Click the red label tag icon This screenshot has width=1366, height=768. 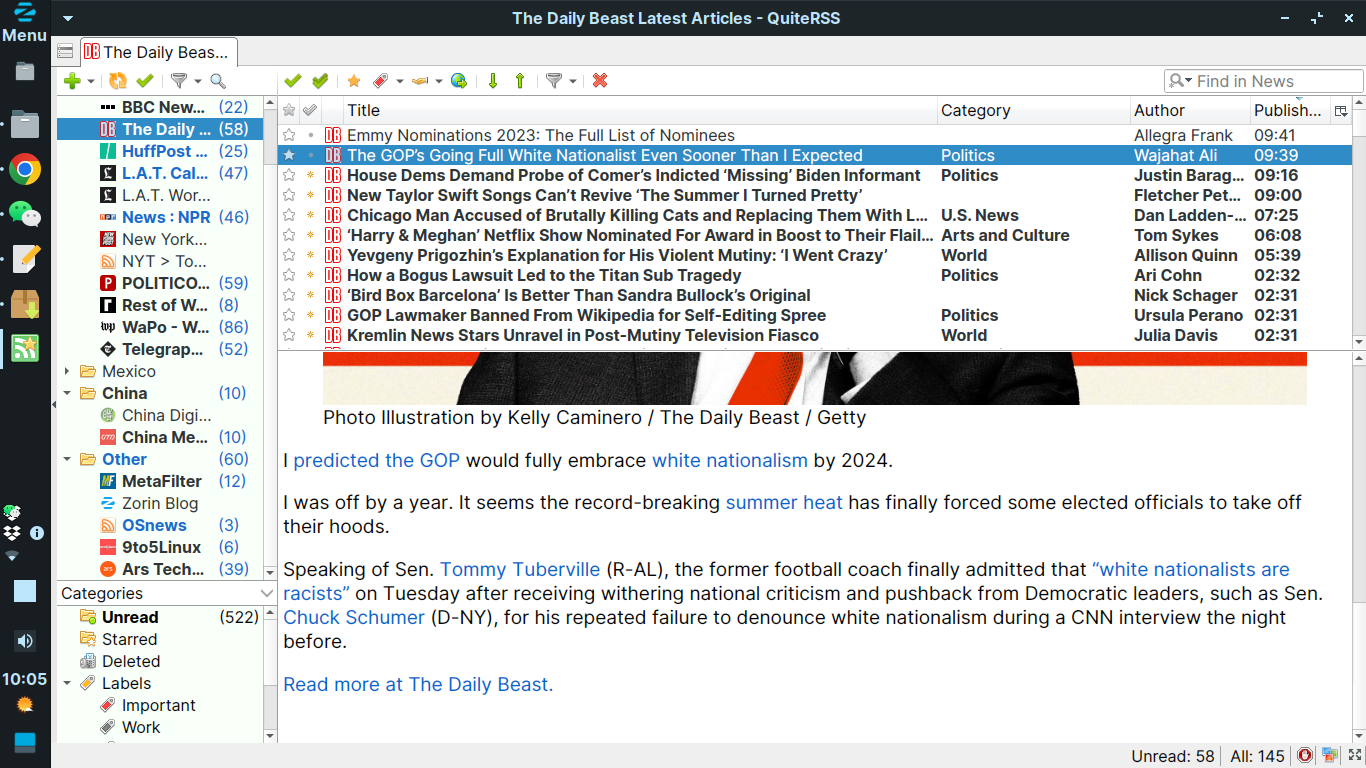coord(381,81)
